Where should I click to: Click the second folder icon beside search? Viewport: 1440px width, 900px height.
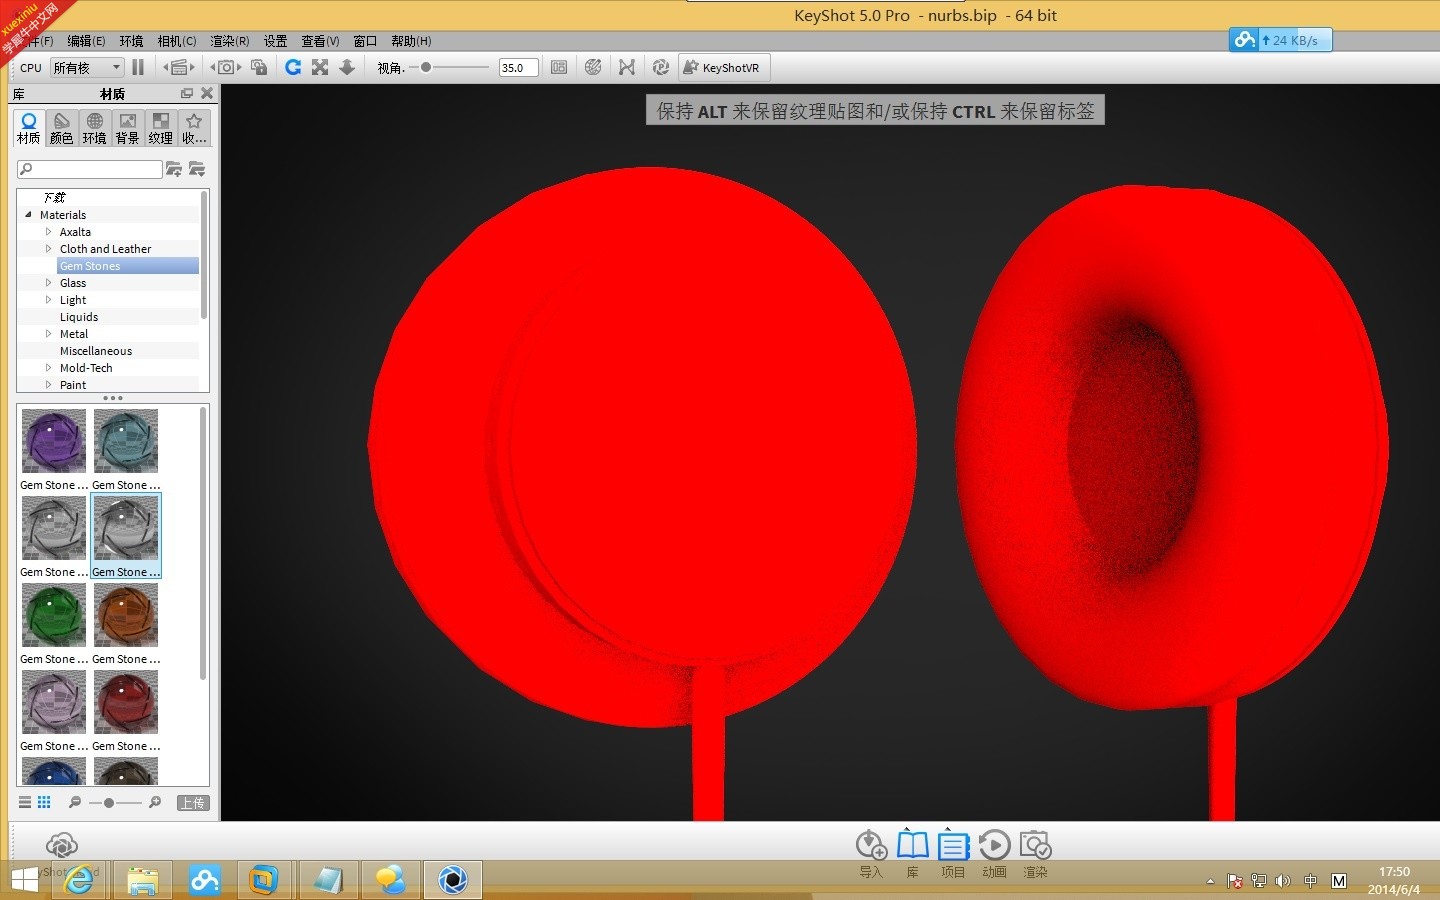click(197, 169)
